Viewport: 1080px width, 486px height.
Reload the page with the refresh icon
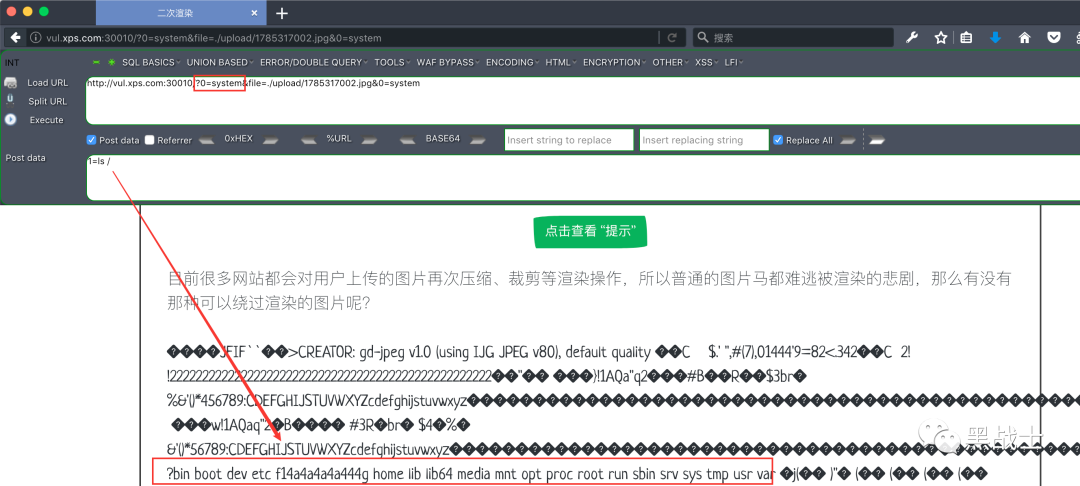coord(672,38)
